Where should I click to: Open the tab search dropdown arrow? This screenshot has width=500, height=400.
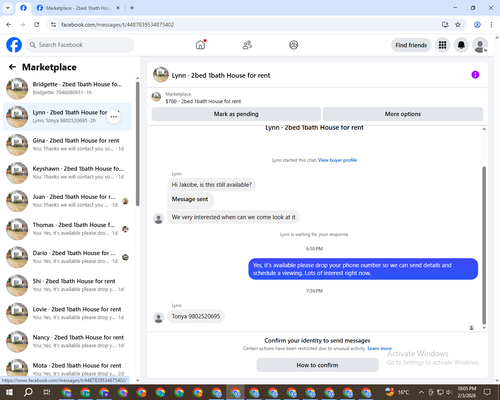pyautogui.click(x=8, y=8)
